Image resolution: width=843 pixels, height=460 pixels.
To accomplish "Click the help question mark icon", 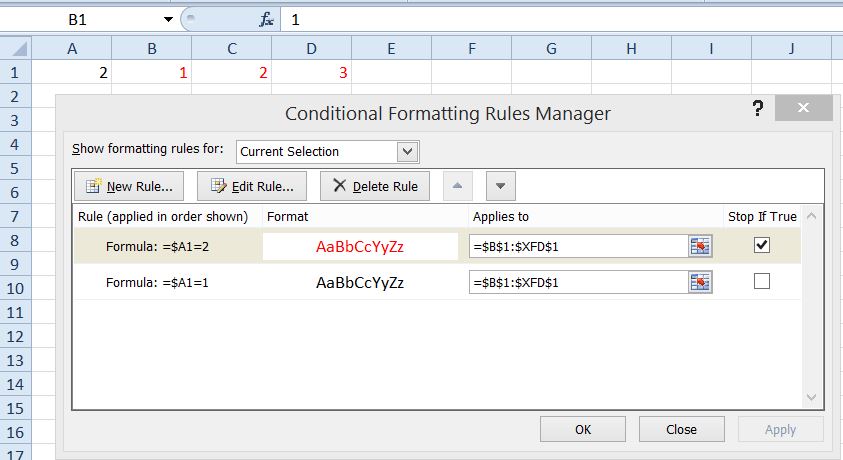I will pos(759,110).
